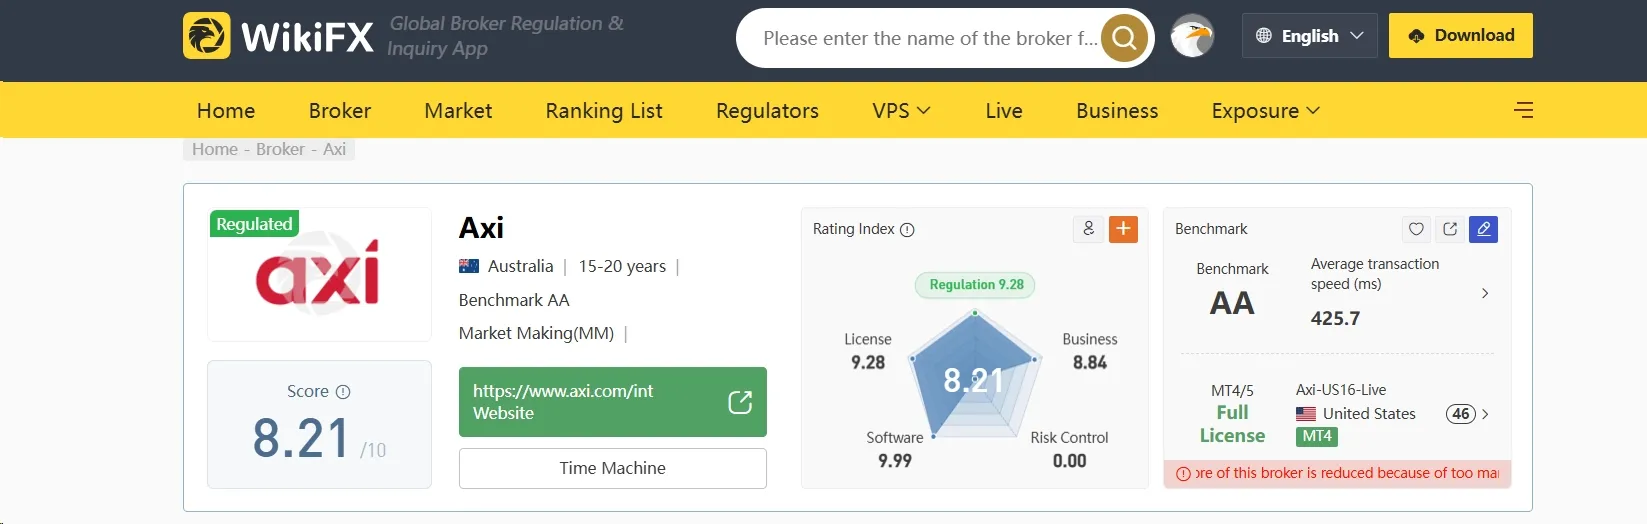Viewport: 1647px width, 524px height.
Task: Click the Benchmark AA rating
Action: (x=1232, y=303)
